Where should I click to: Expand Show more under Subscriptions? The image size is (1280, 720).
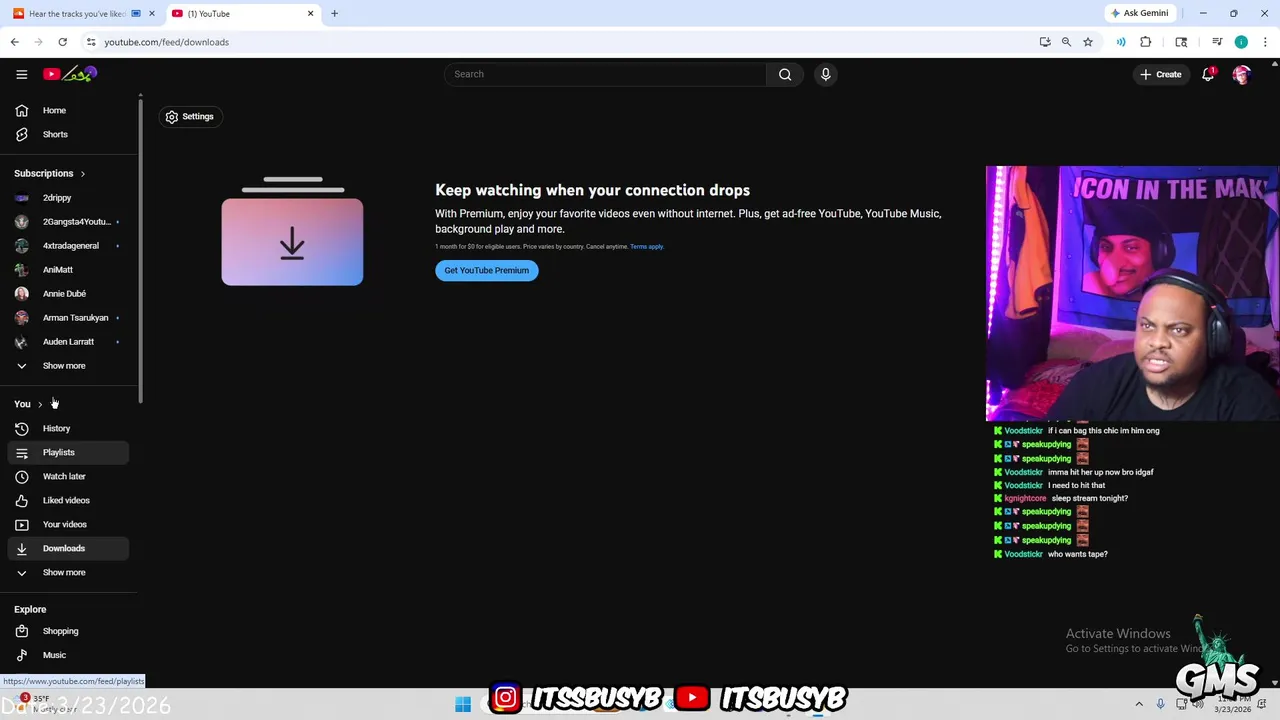tap(65, 366)
